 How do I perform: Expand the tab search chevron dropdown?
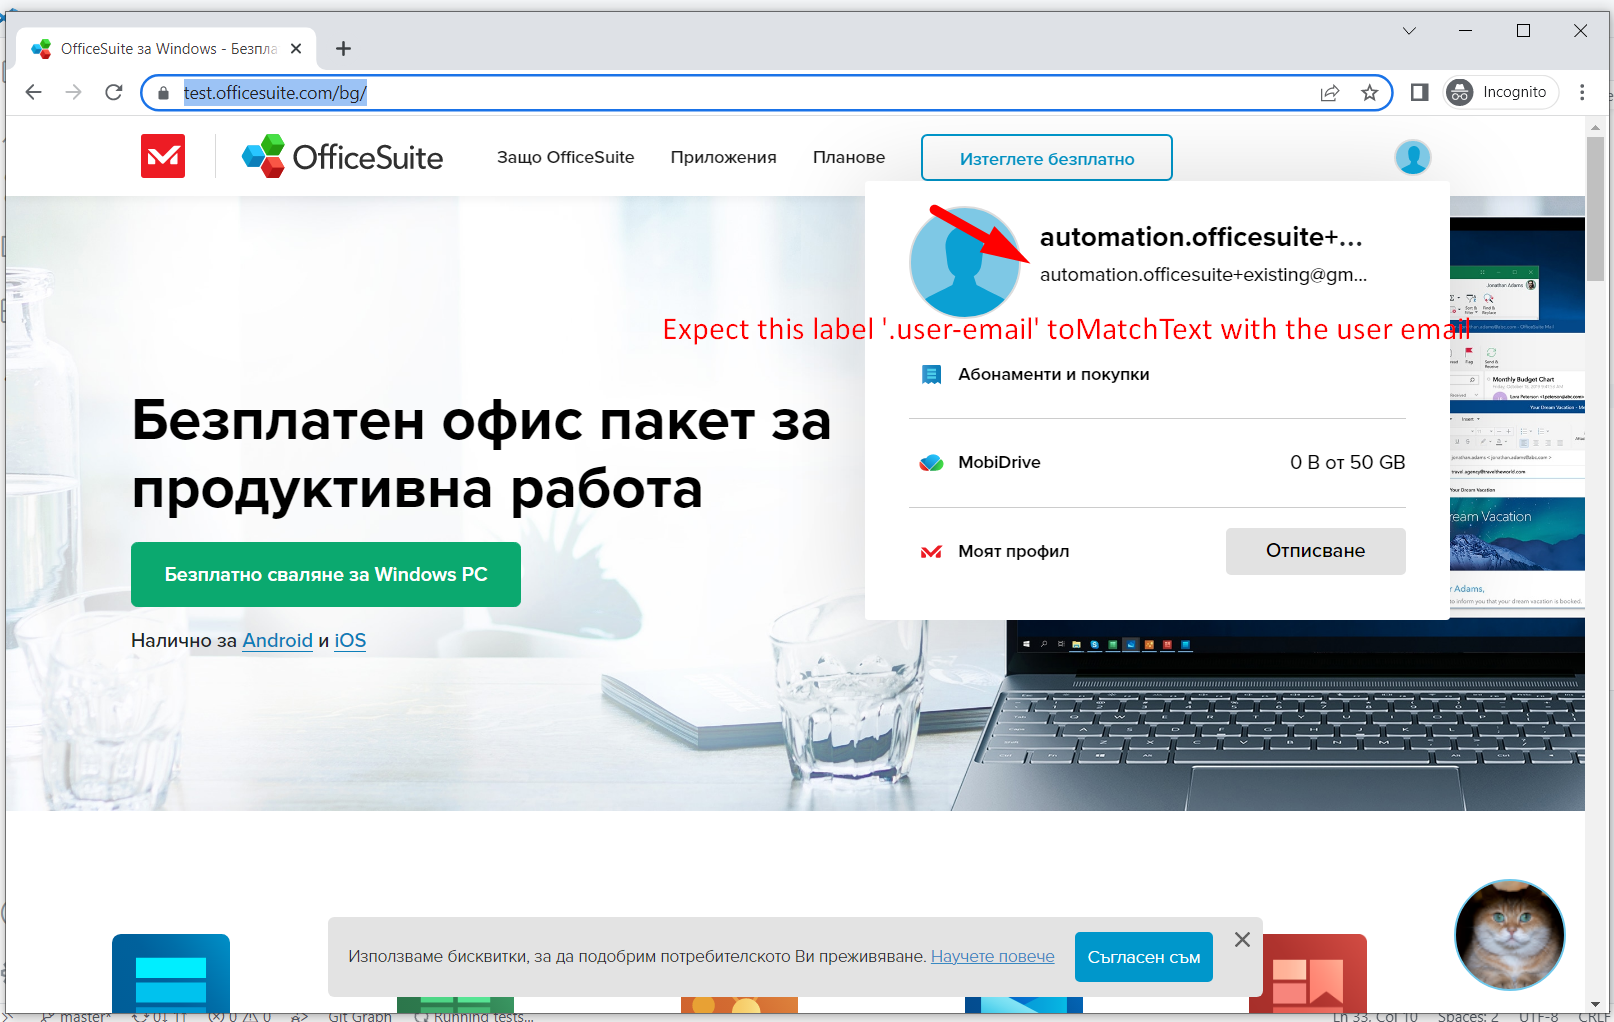point(1409,31)
